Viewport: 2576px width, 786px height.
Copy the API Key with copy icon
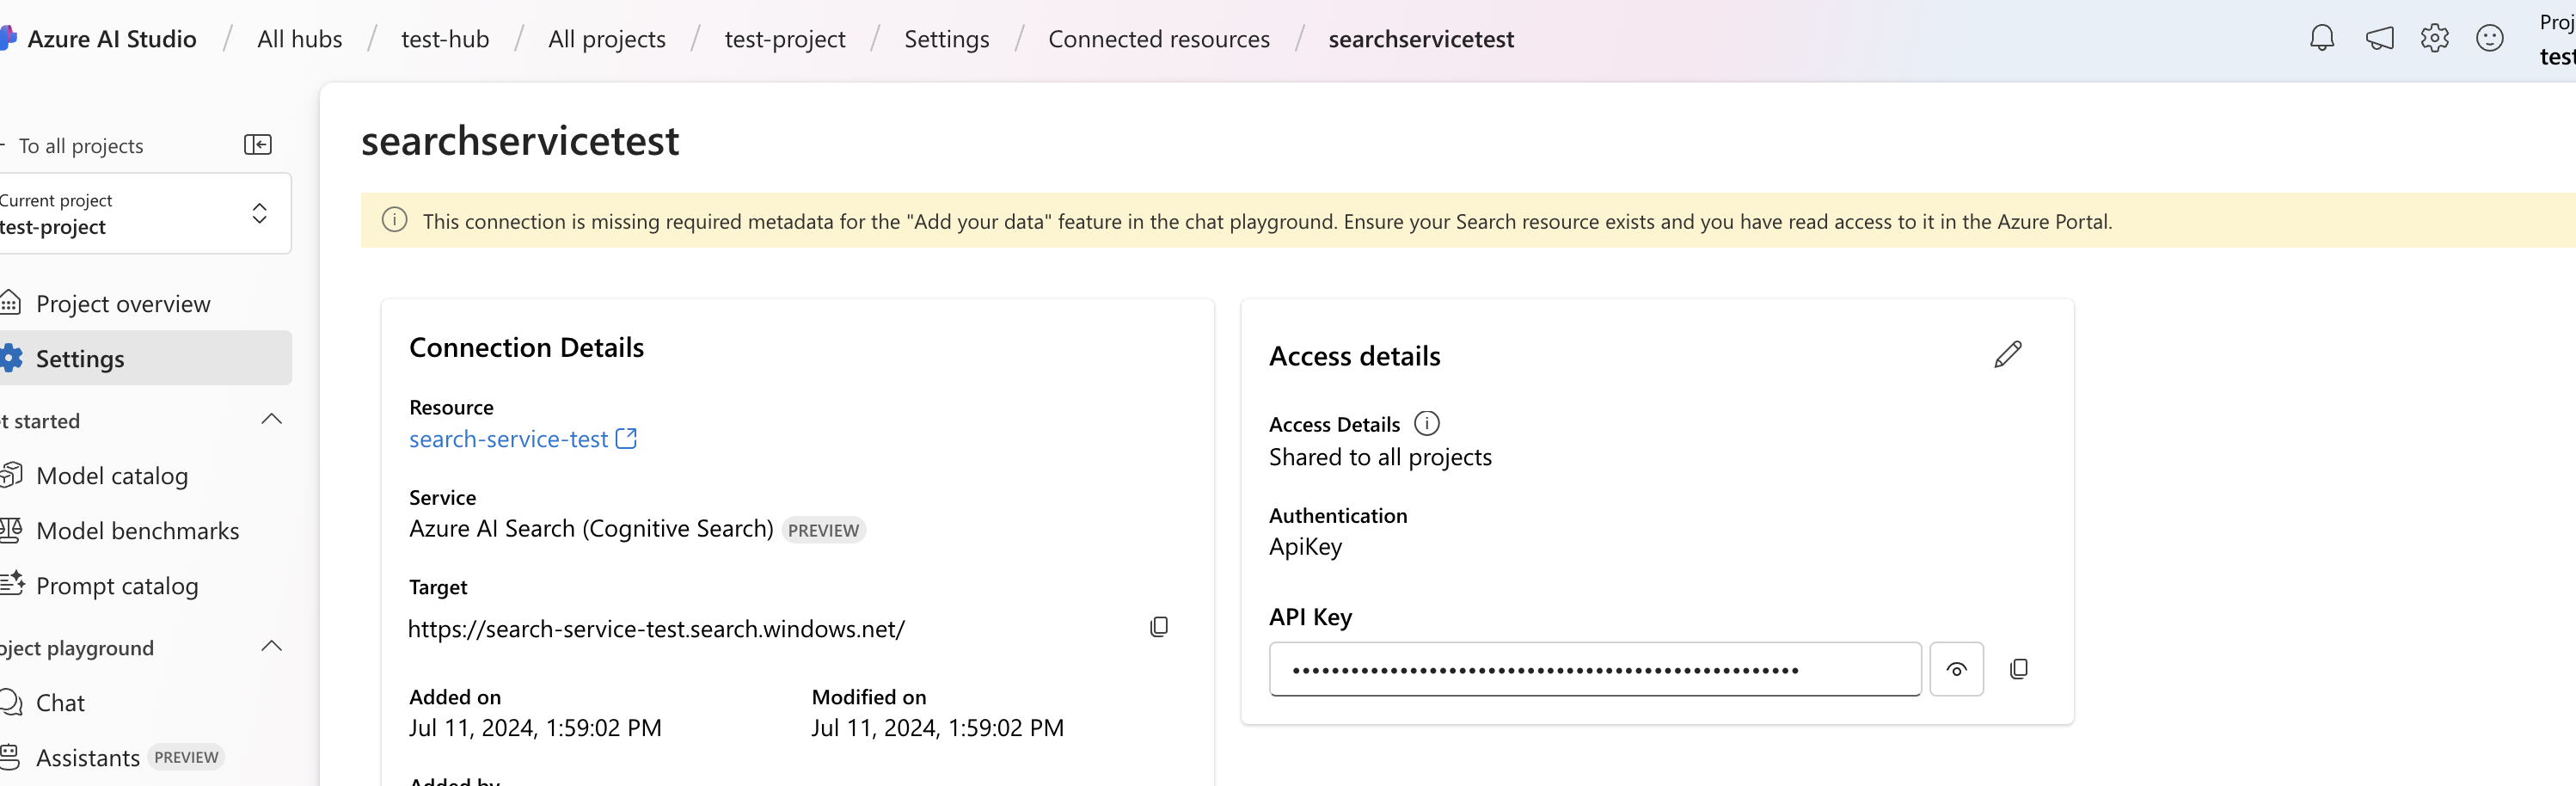pos(2019,669)
